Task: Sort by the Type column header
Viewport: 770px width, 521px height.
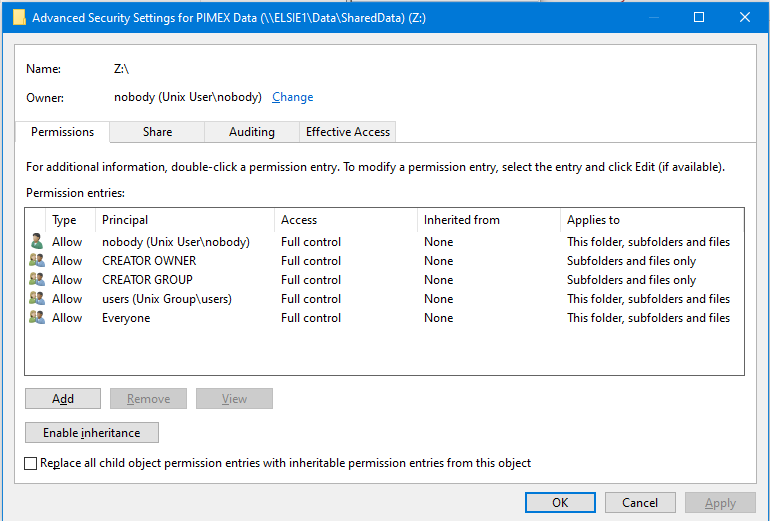Action: (70, 220)
